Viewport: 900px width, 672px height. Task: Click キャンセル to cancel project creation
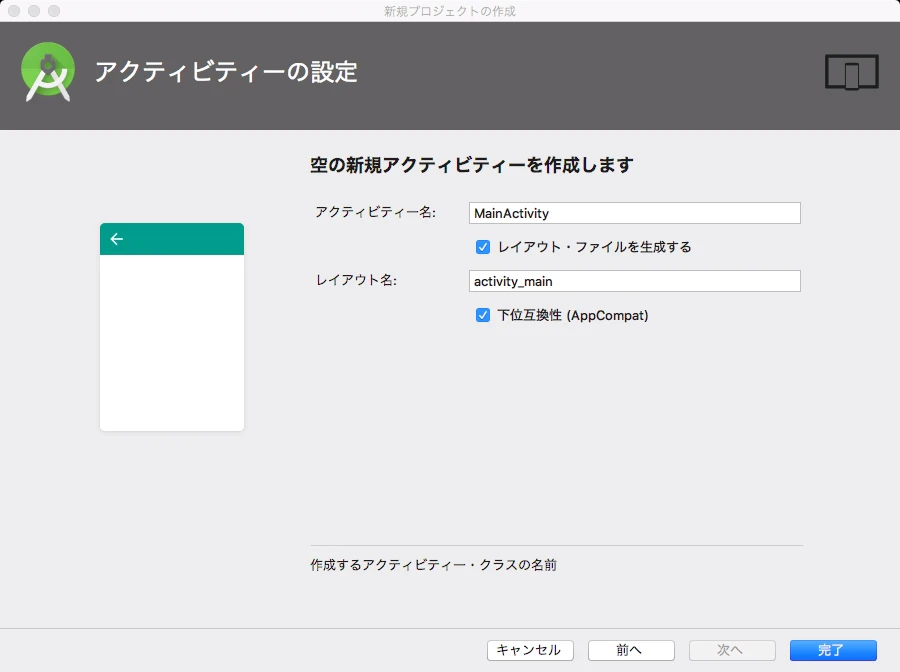(530, 649)
